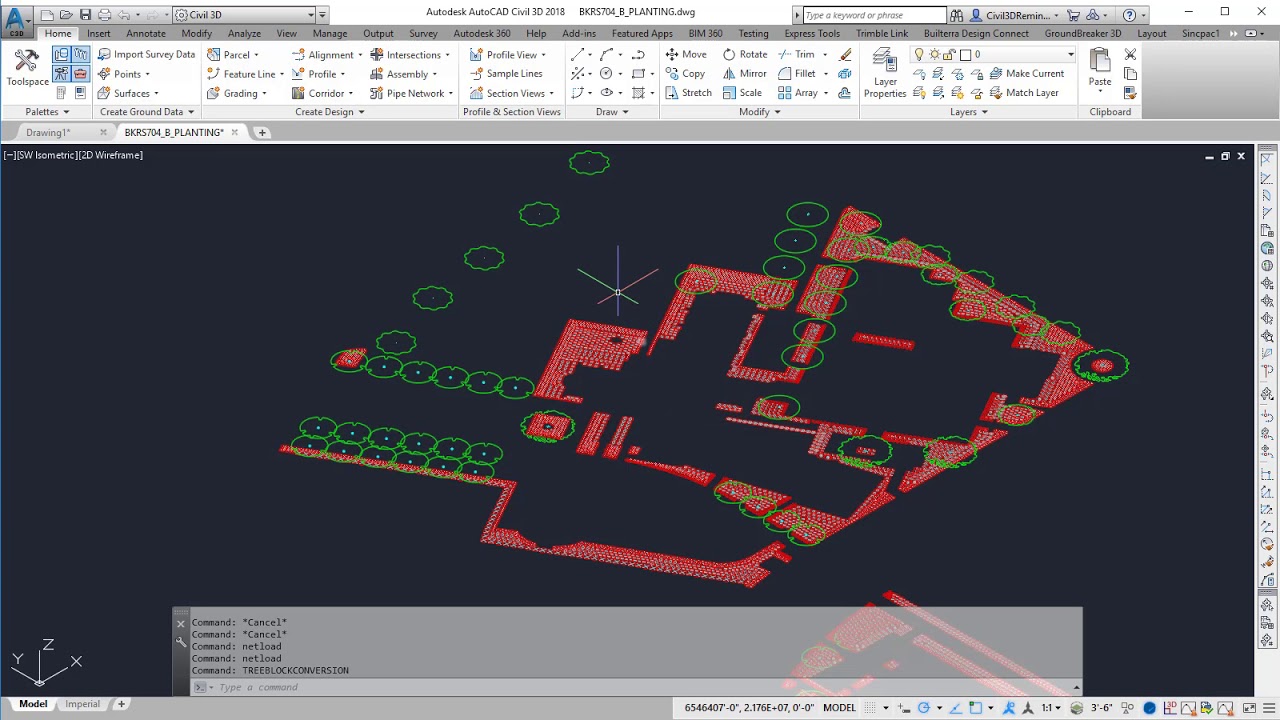
Task: Expand the Modify panel
Action: click(760, 112)
